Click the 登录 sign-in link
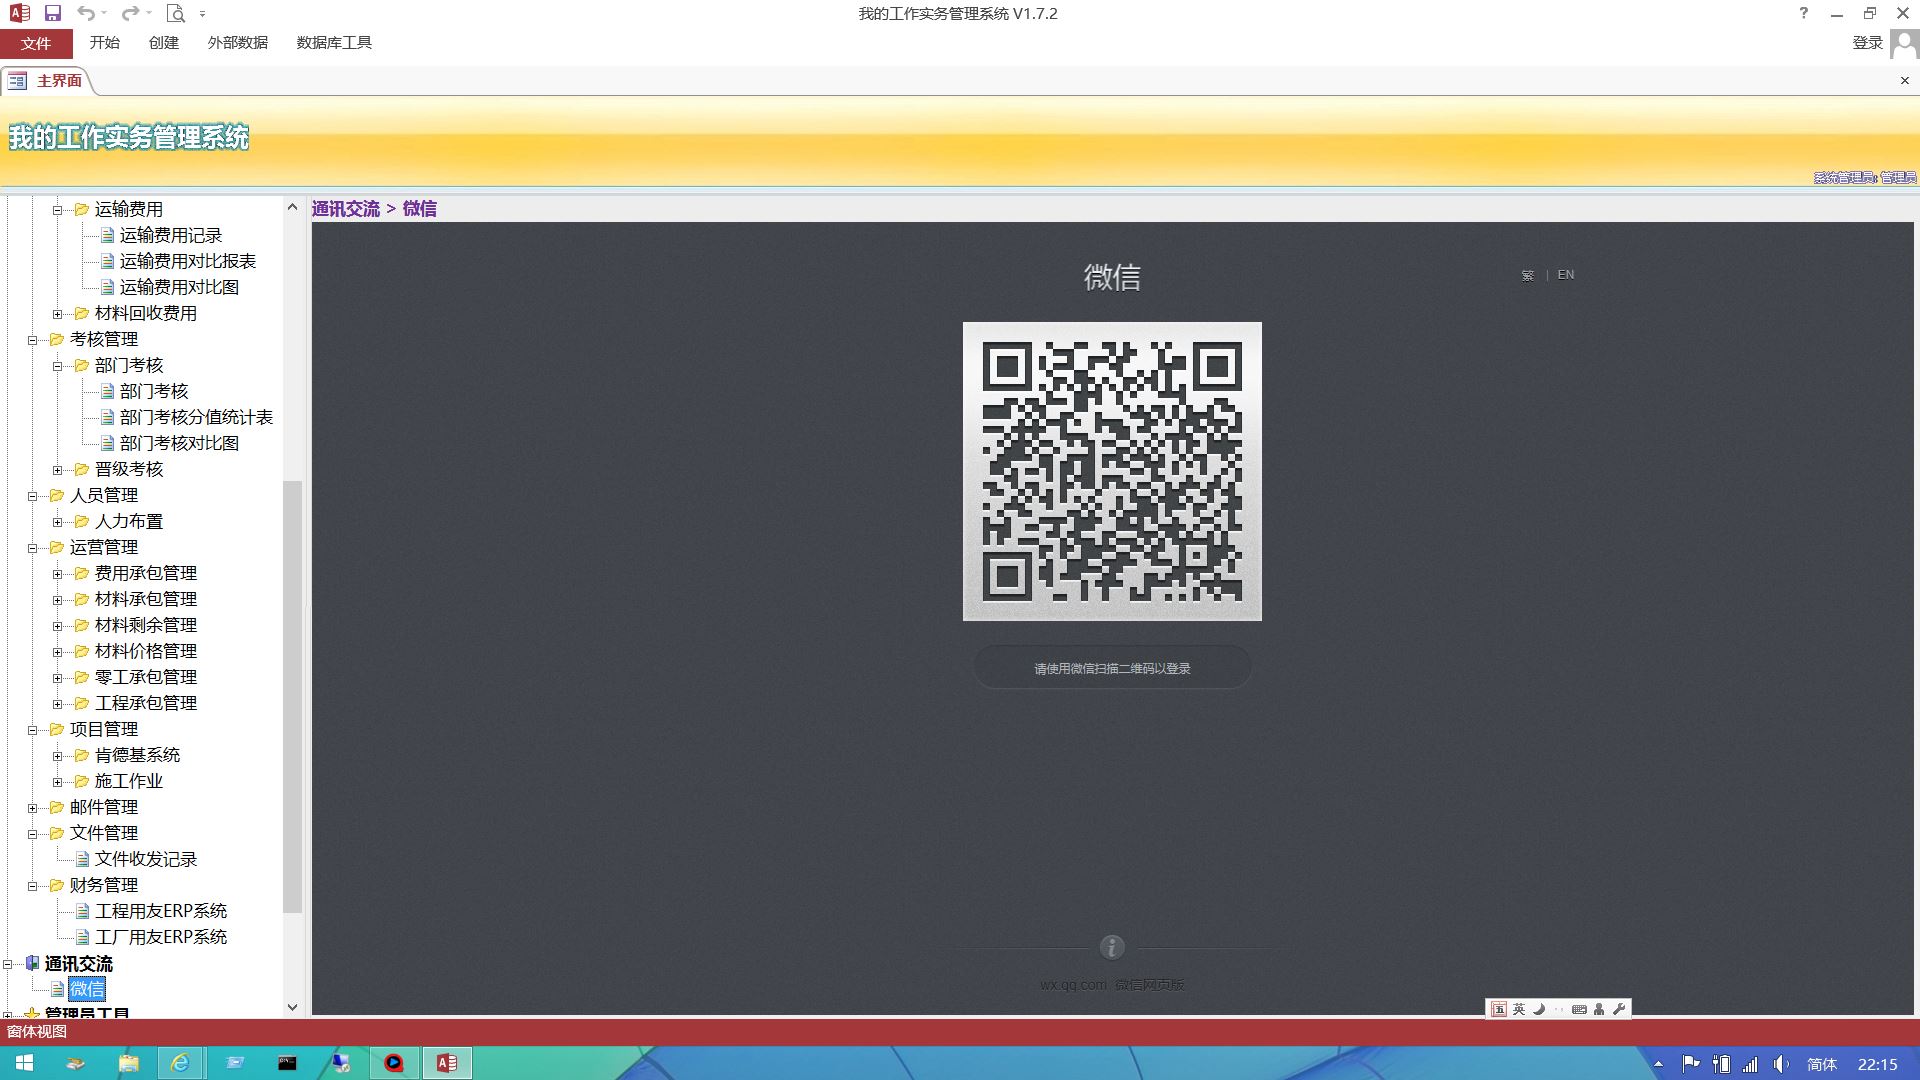This screenshot has height=1080, width=1920. [x=1867, y=43]
